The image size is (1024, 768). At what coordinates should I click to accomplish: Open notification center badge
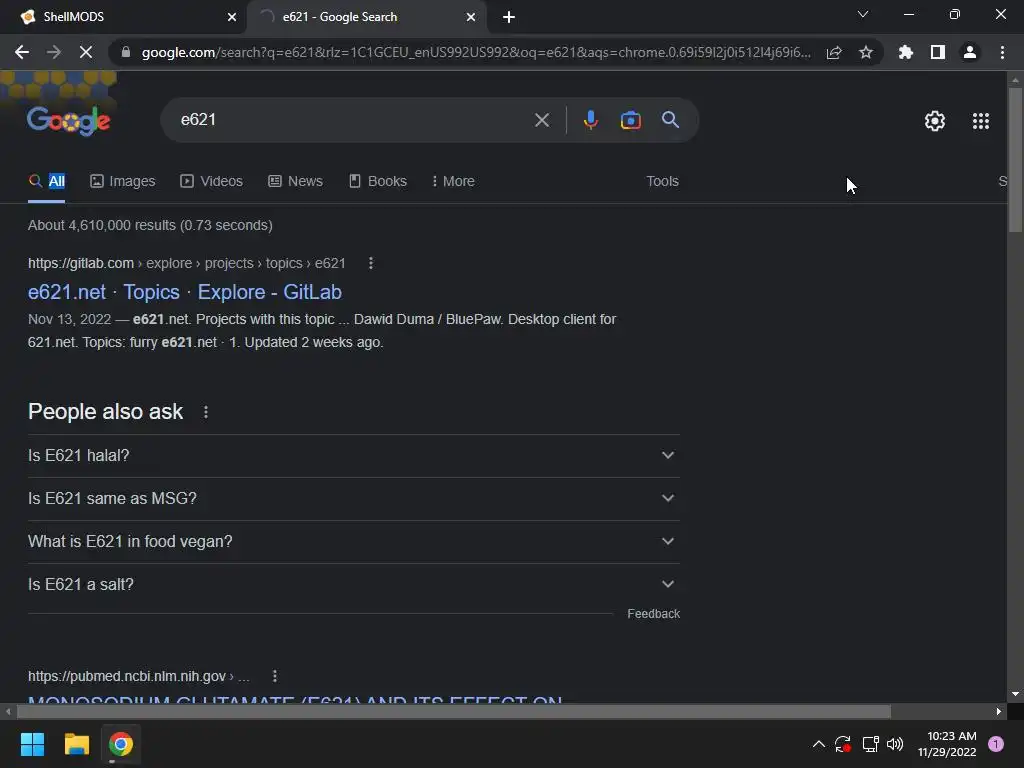[996, 744]
